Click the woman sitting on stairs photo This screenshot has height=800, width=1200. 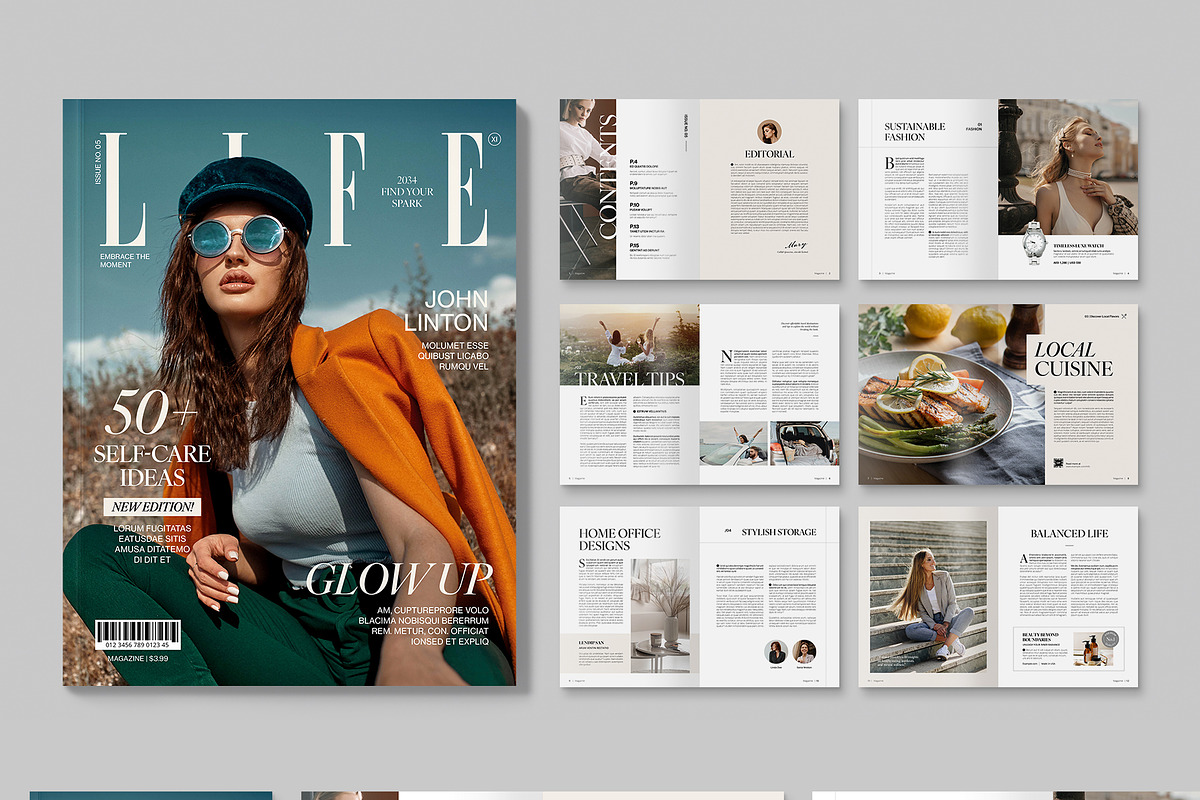point(927,596)
